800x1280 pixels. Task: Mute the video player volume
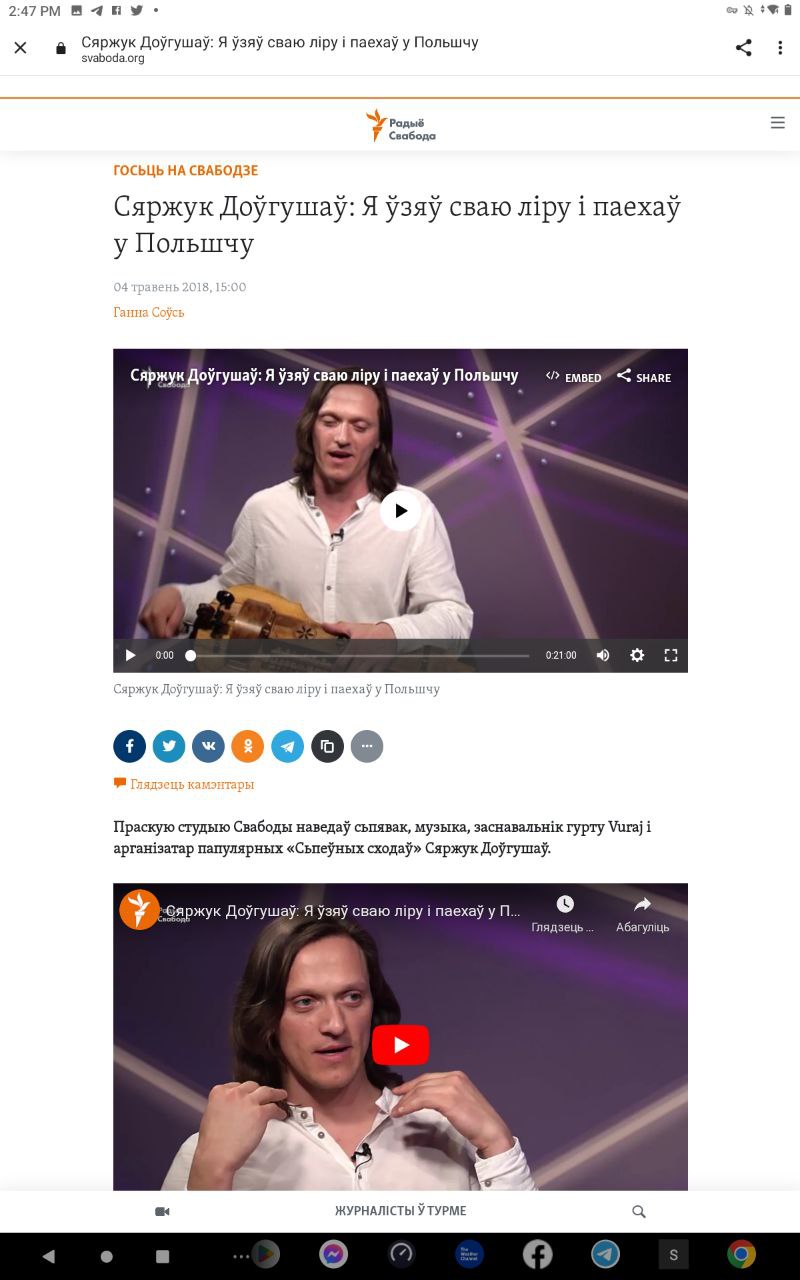tap(603, 655)
